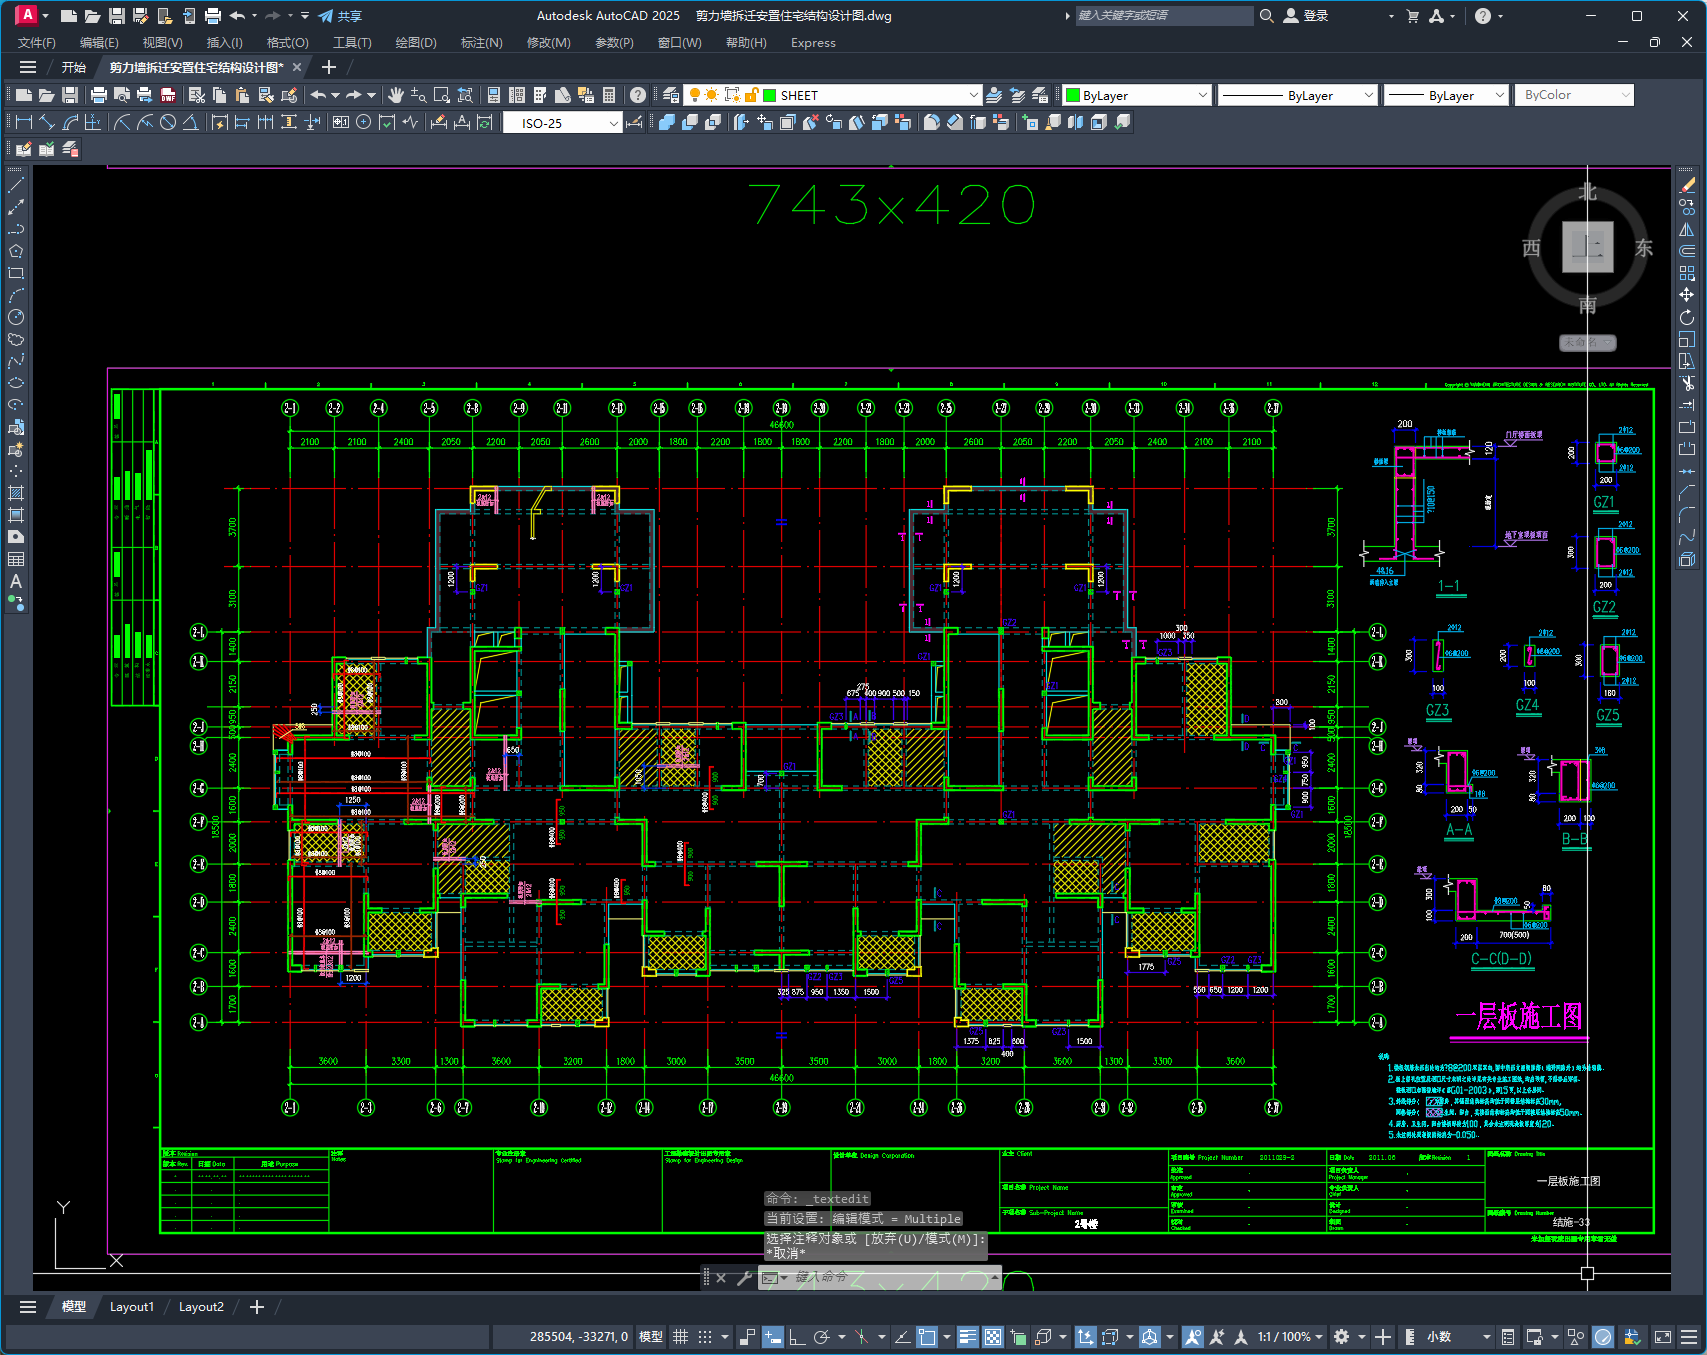The height and width of the screenshot is (1355, 1707).
Task: Toggle dynamic input in status bar
Action: click(x=773, y=1337)
